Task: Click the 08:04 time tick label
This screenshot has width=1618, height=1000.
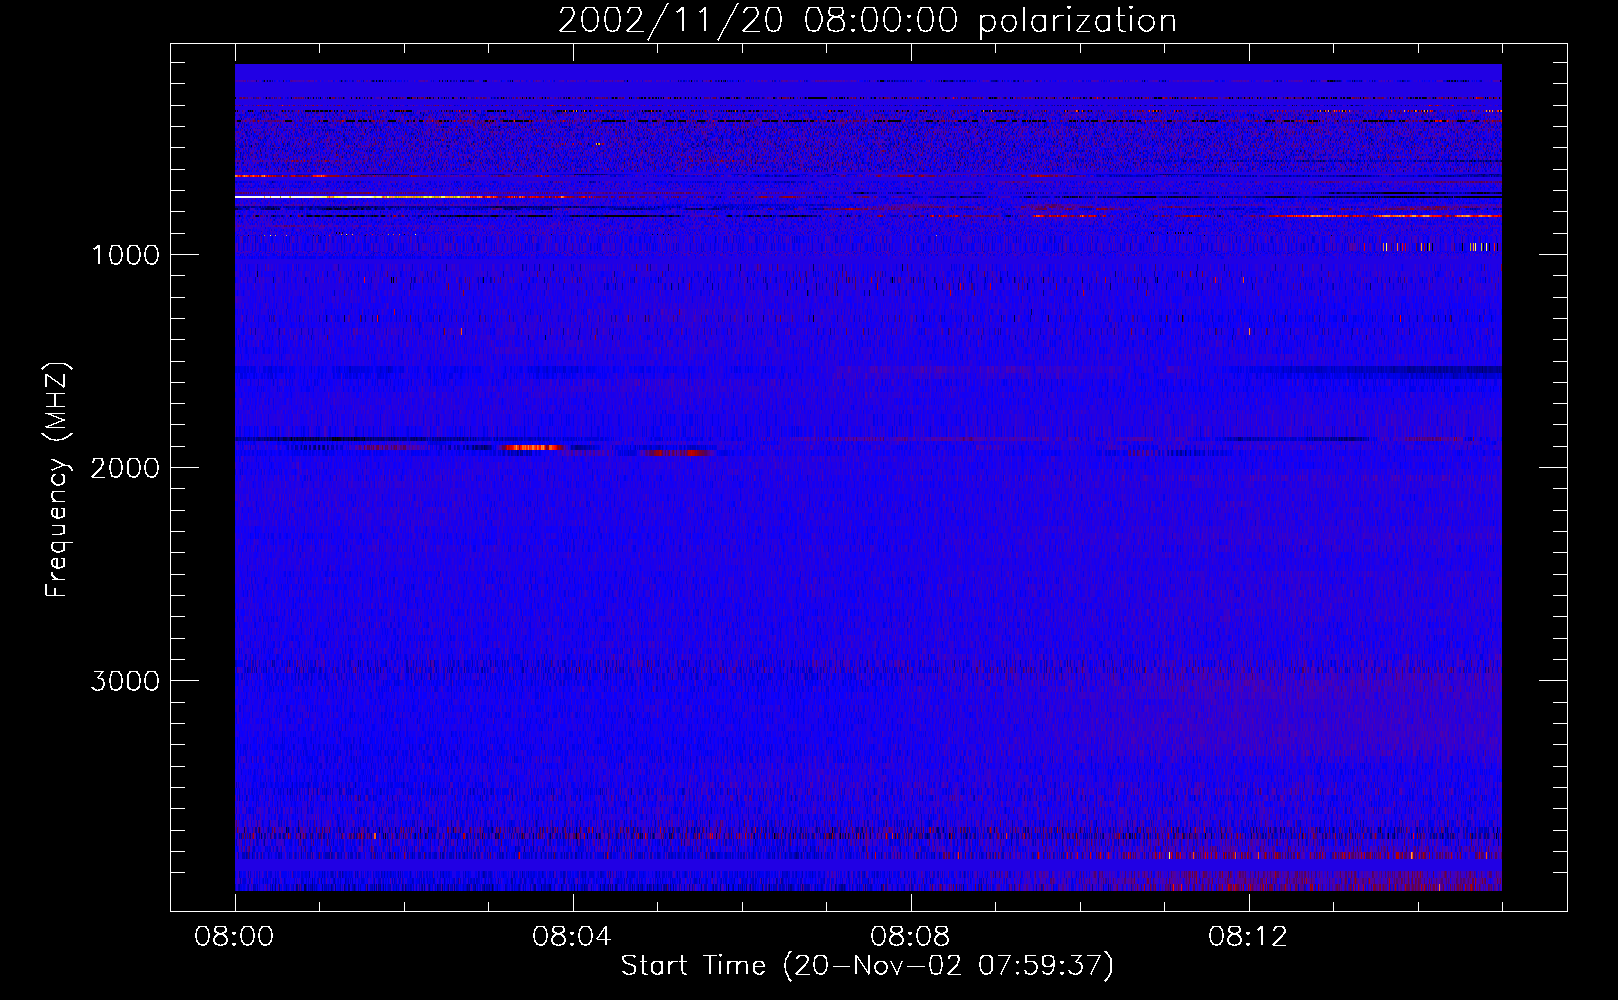Action: pos(572,937)
